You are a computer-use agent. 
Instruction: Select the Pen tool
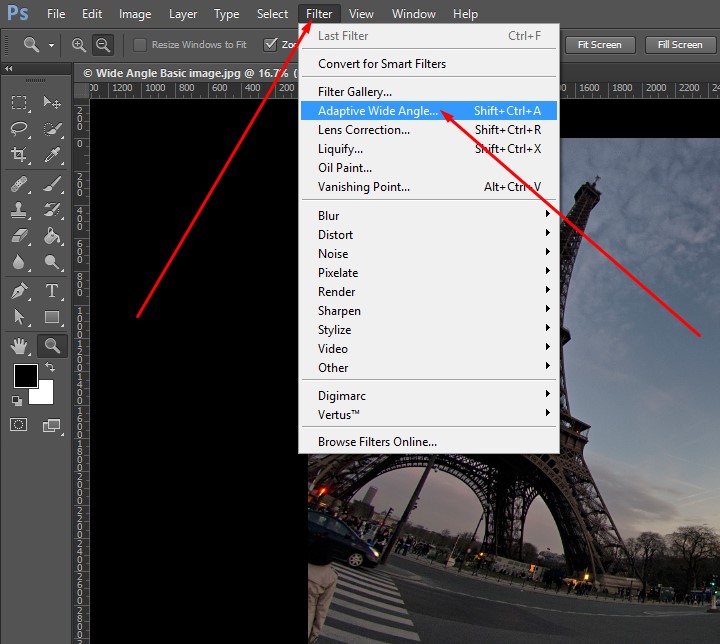pyautogui.click(x=19, y=291)
